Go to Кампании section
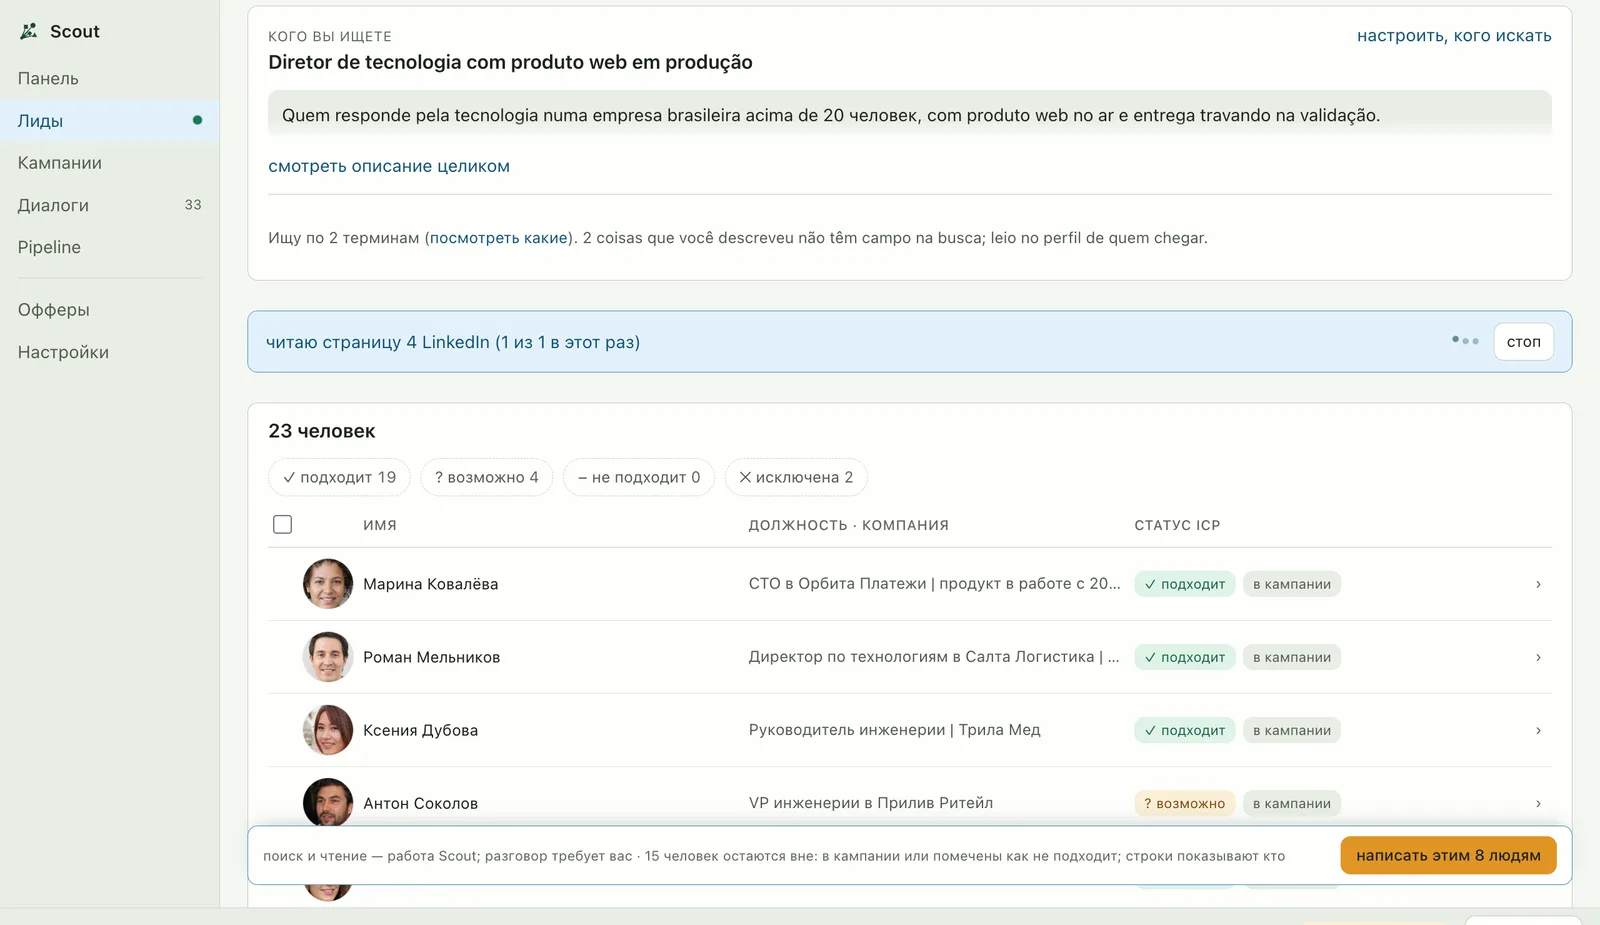 [60, 163]
